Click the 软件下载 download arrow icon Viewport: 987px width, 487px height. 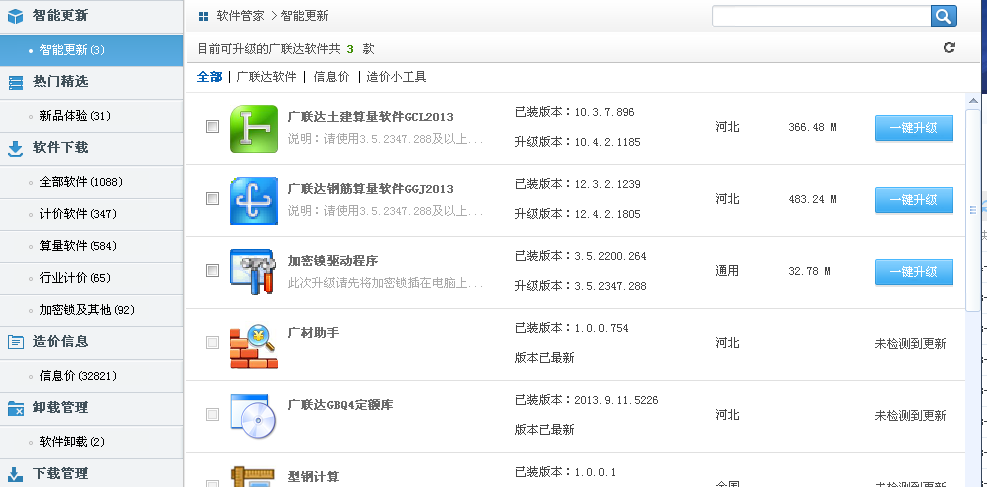click(15, 148)
